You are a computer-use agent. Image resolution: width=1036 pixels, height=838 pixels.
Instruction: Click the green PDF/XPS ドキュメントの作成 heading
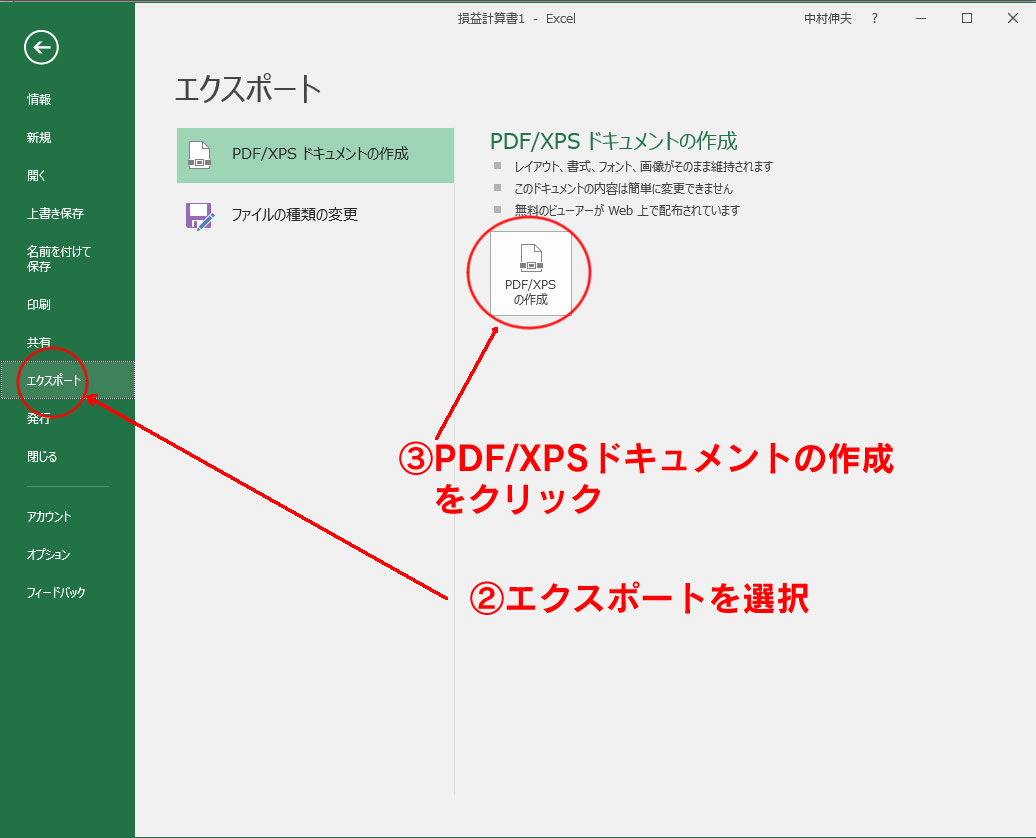[x=614, y=141]
